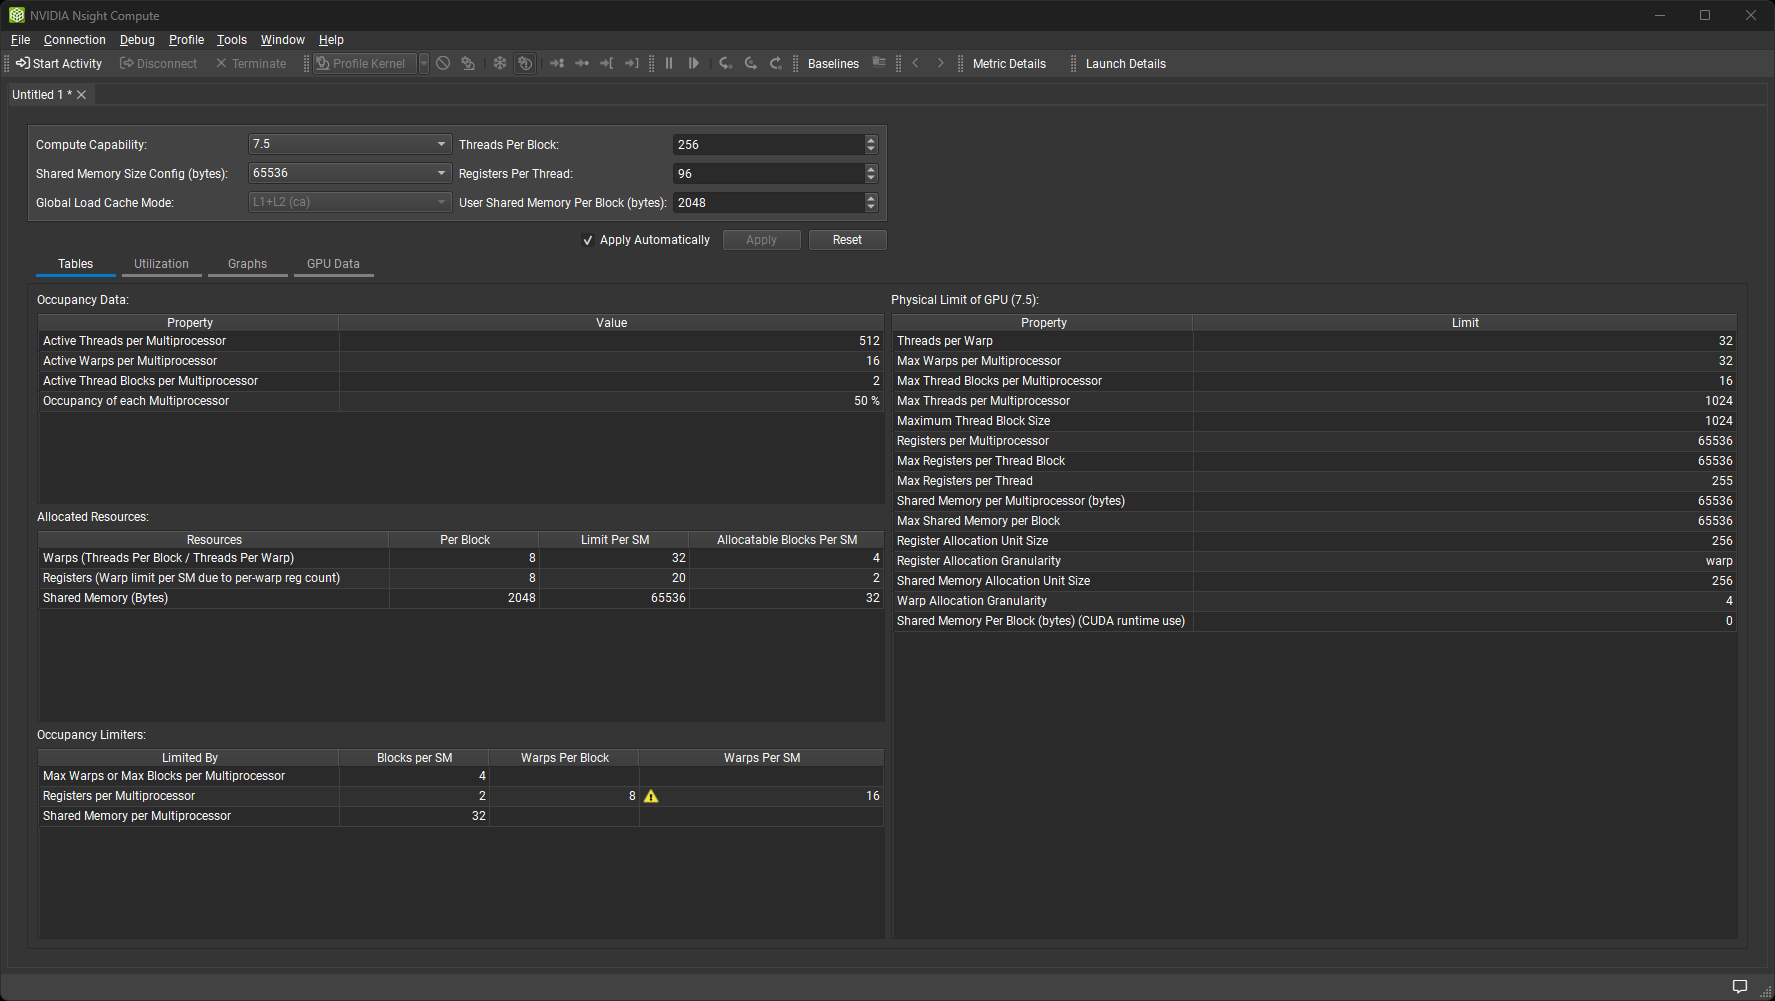Select the 'Registers per Multiprocessor' limiter row
Screen dimensions: 1775x1001
coord(461,796)
